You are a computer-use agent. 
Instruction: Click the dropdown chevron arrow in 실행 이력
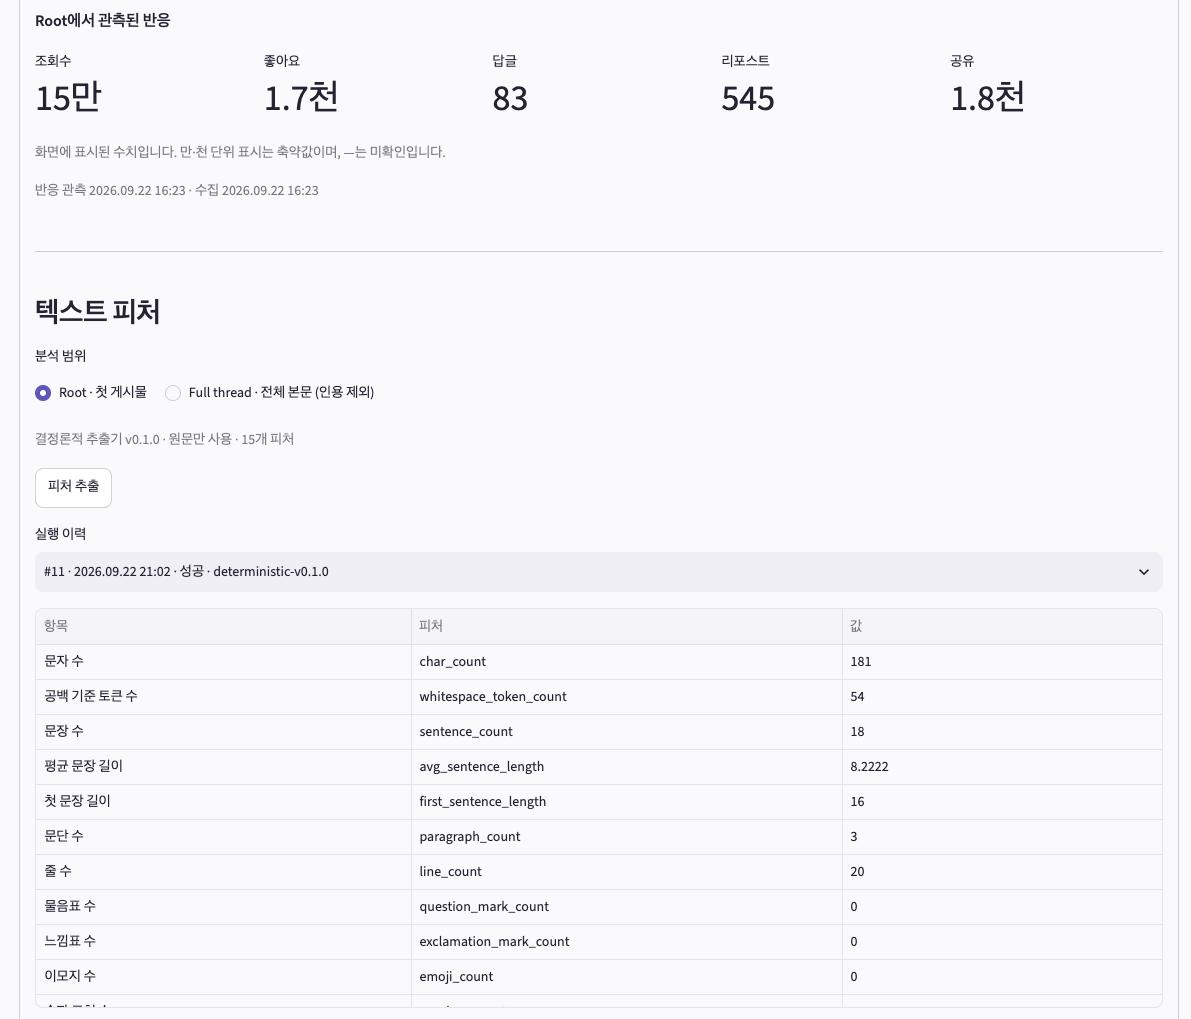[1144, 572]
